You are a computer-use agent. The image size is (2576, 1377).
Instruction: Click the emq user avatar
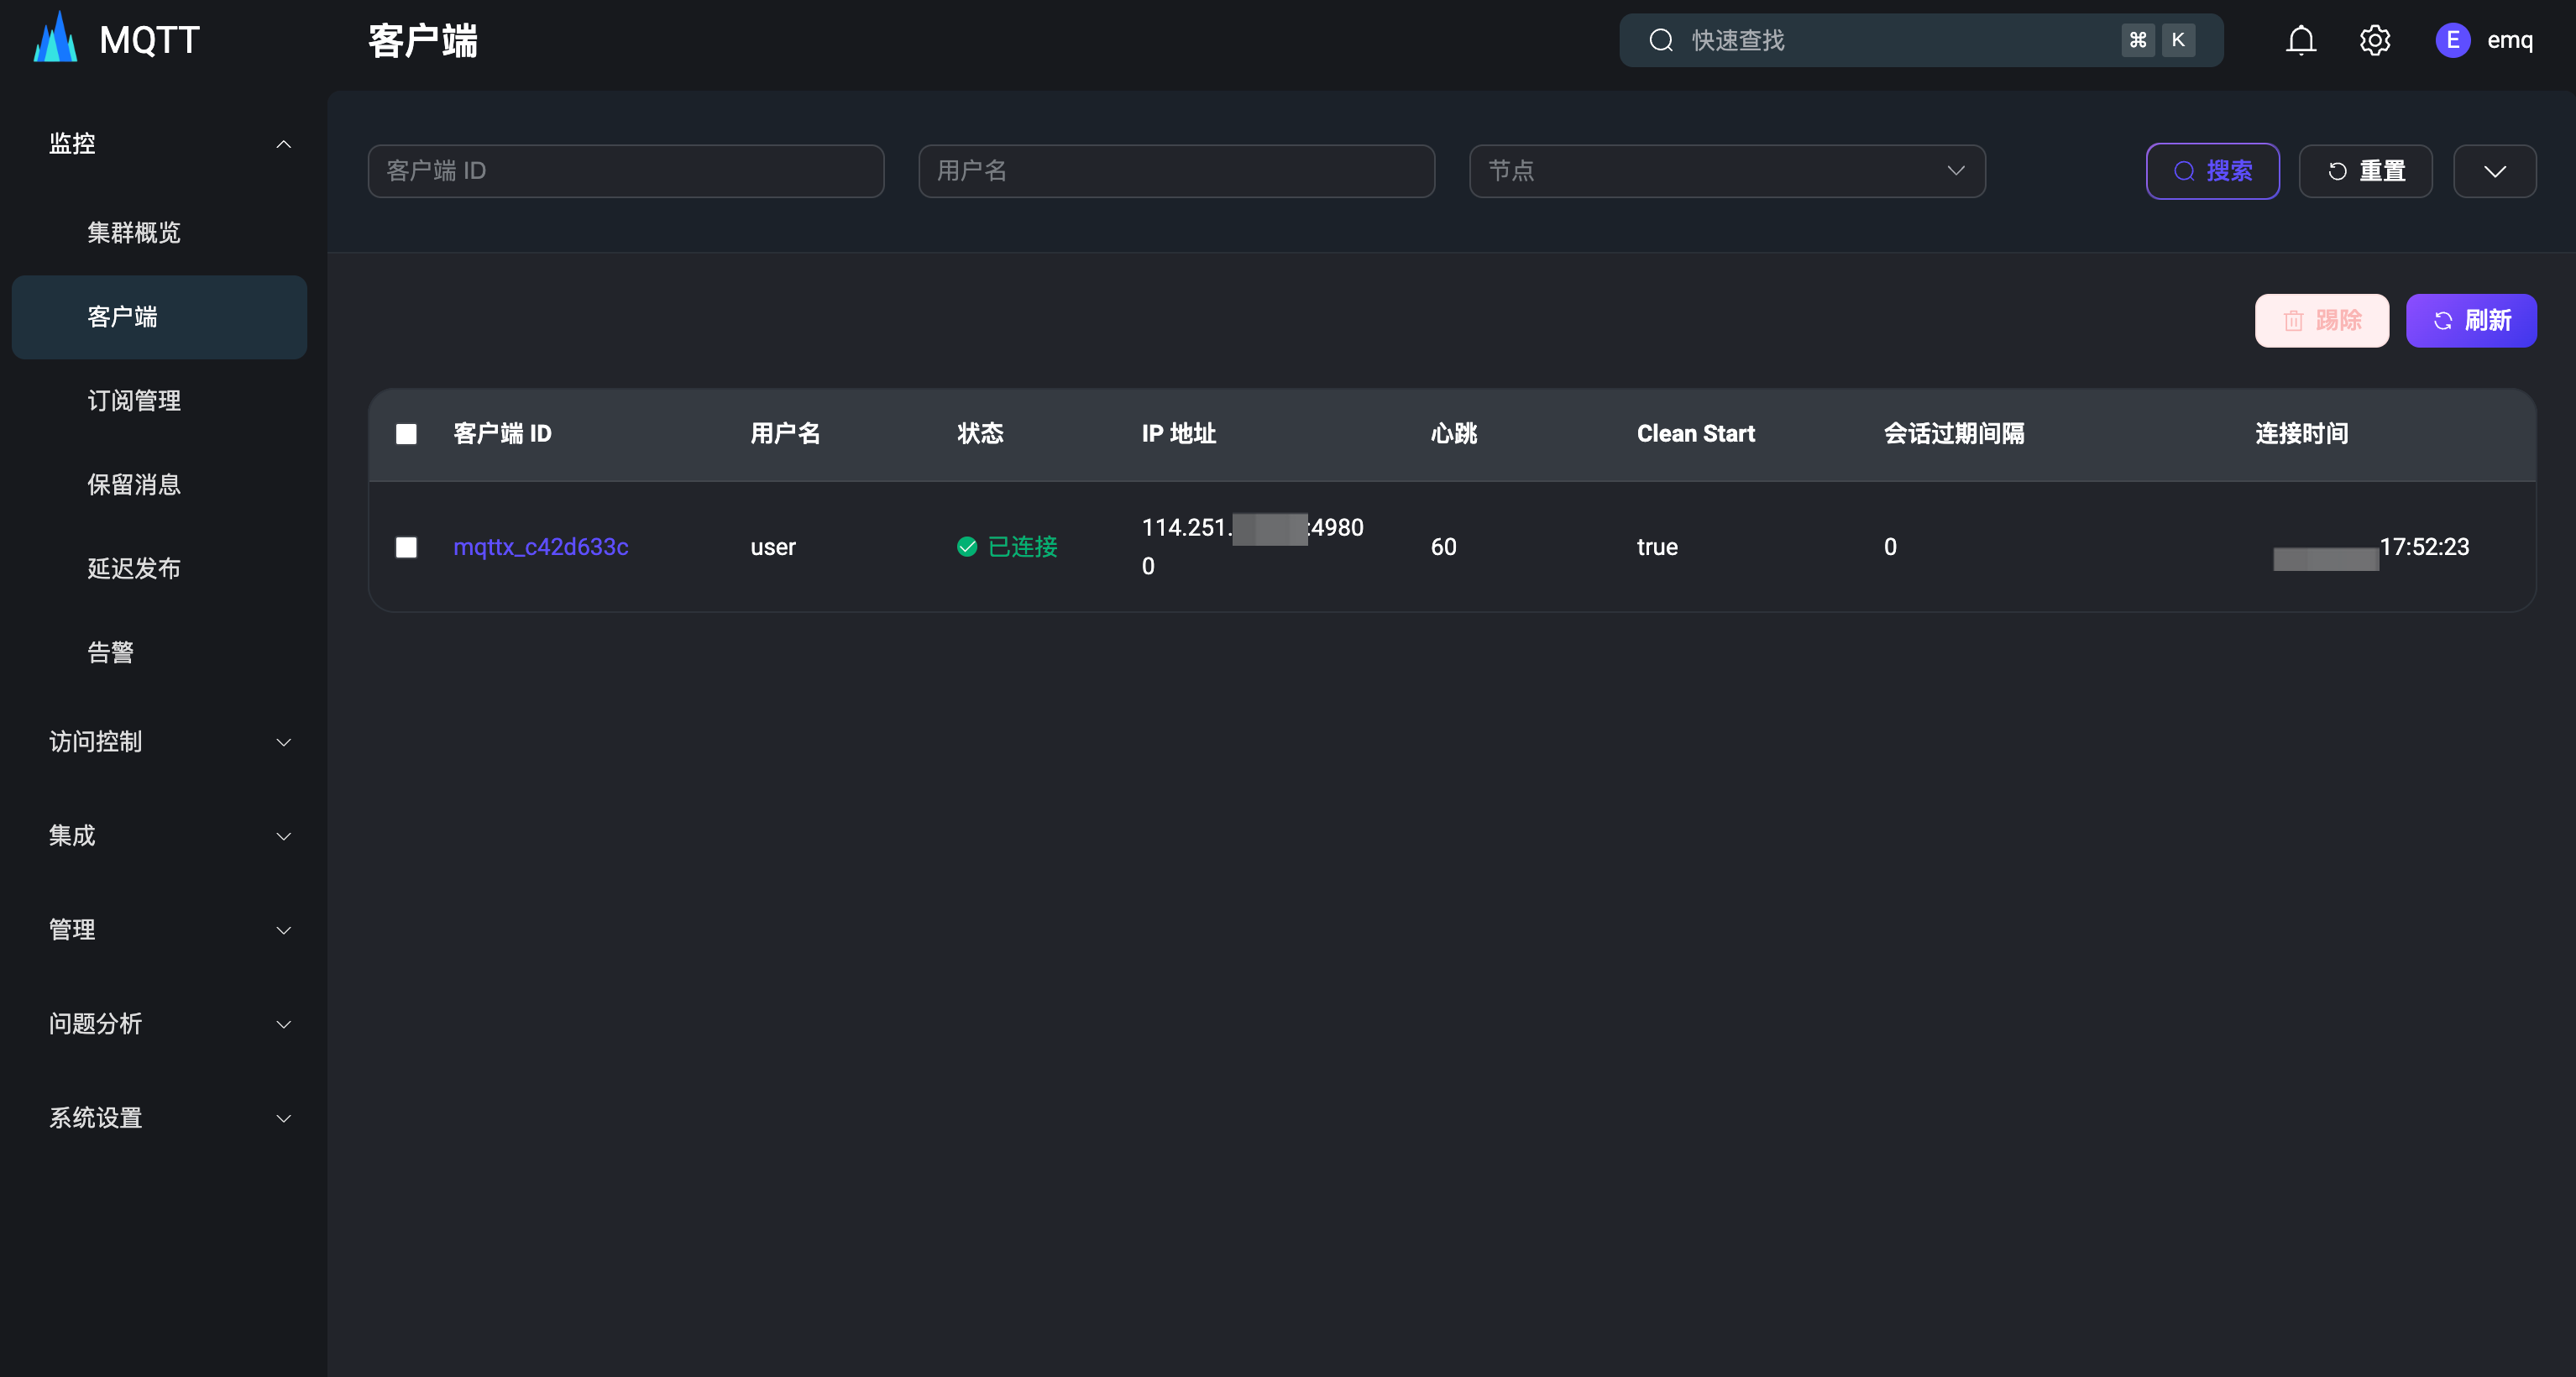[x=2452, y=40]
